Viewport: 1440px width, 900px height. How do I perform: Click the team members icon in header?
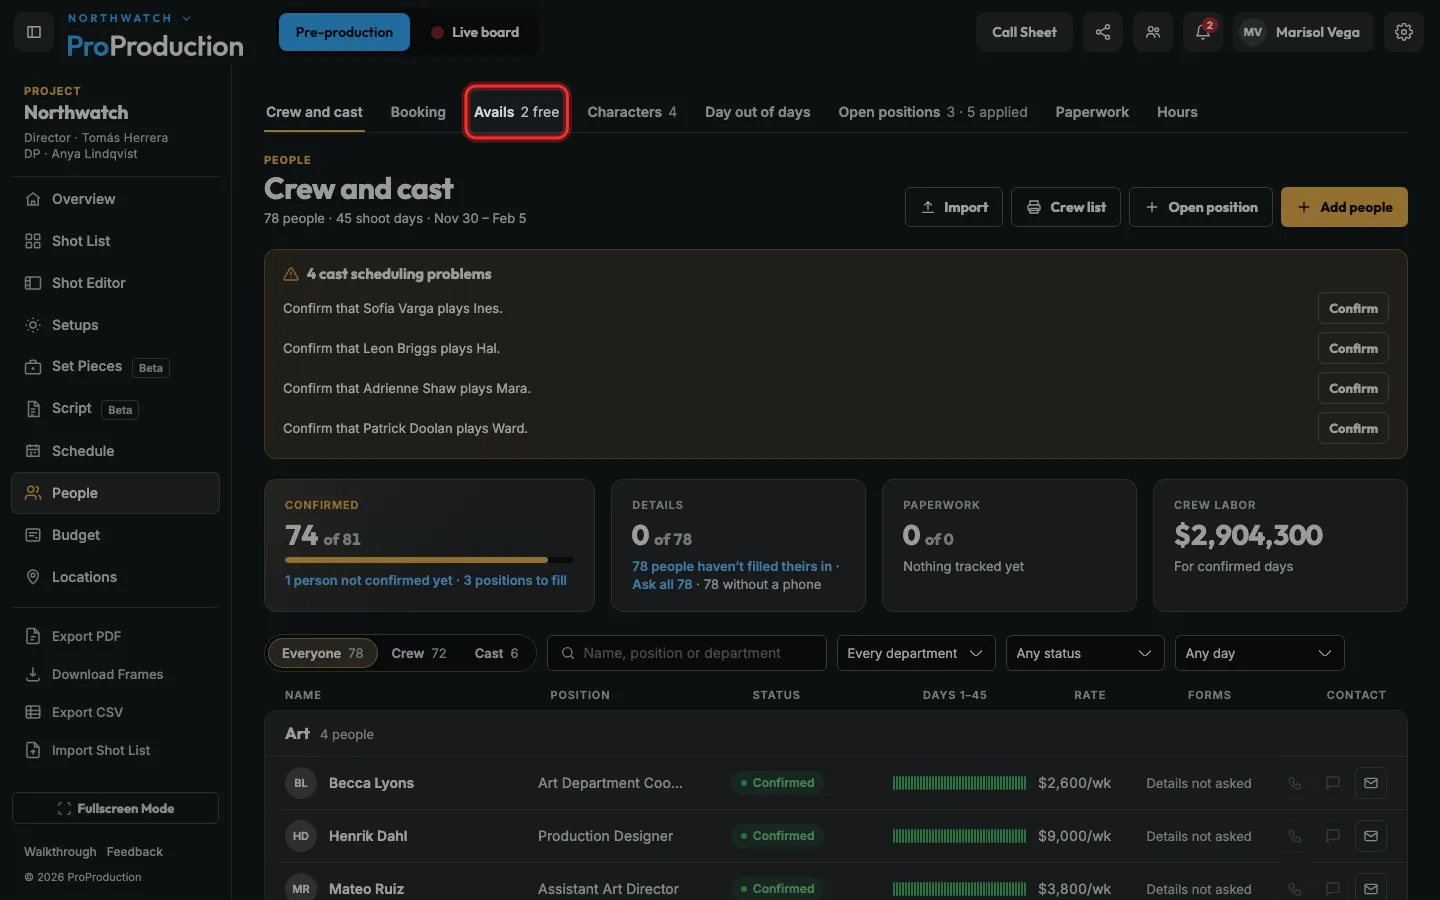tap(1153, 32)
